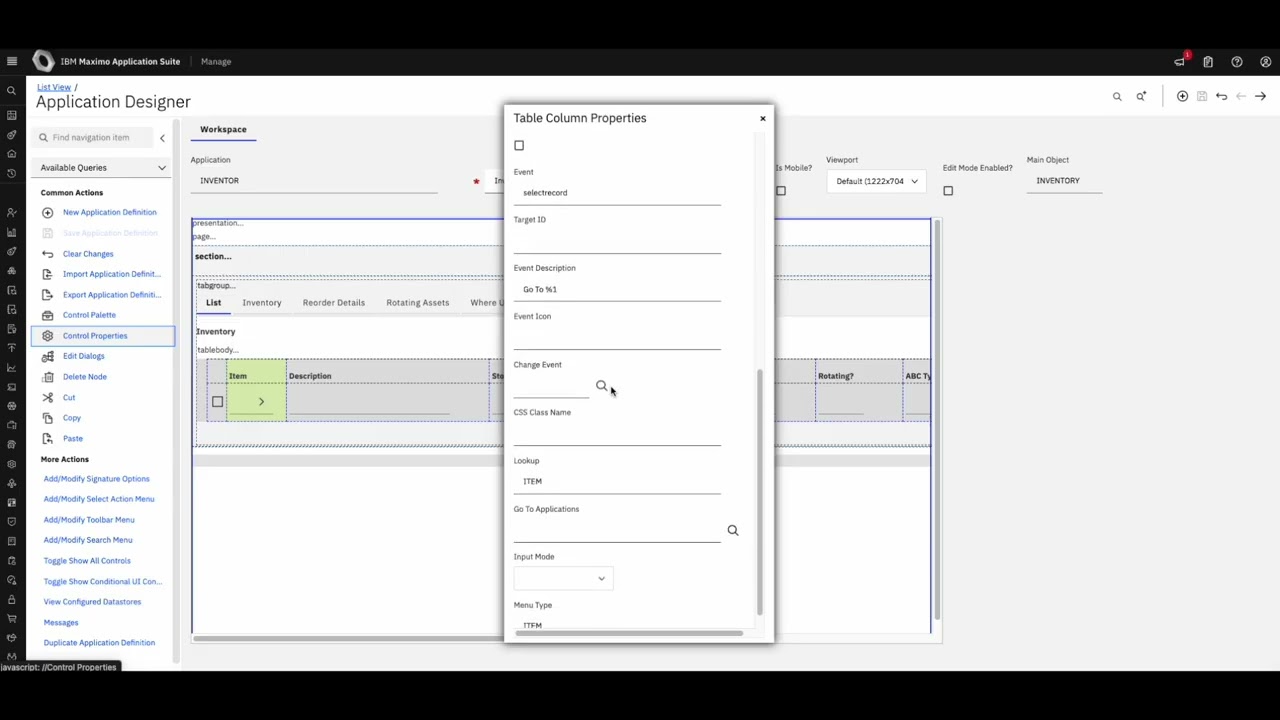Click the Import Application Definition icon

47,274
